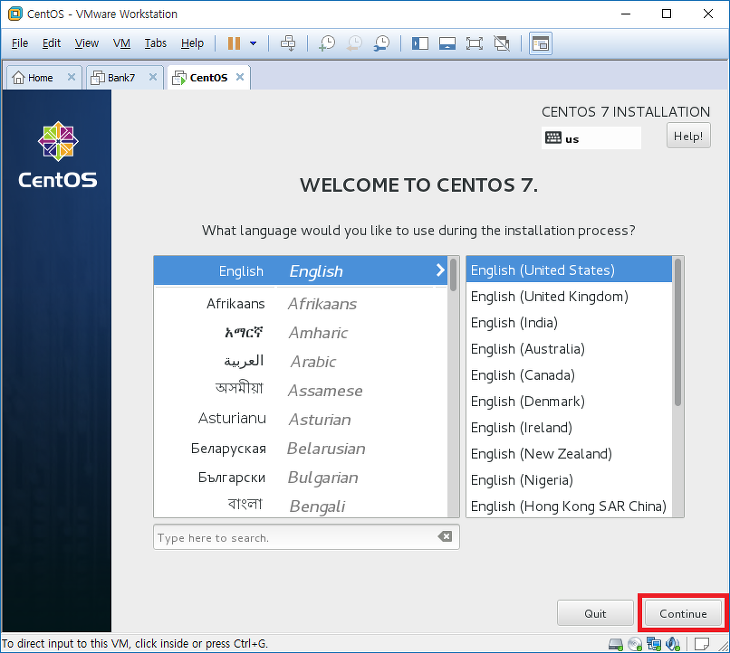Select Bulgarian in the language list
This screenshot has height=653, width=730.
pos(300,477)
